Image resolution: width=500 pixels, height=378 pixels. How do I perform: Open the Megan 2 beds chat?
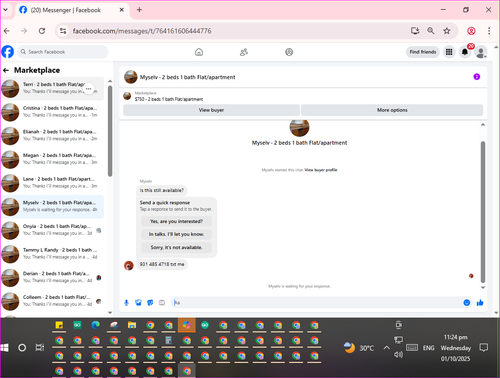pyautogui.click(x=52, y=159)
